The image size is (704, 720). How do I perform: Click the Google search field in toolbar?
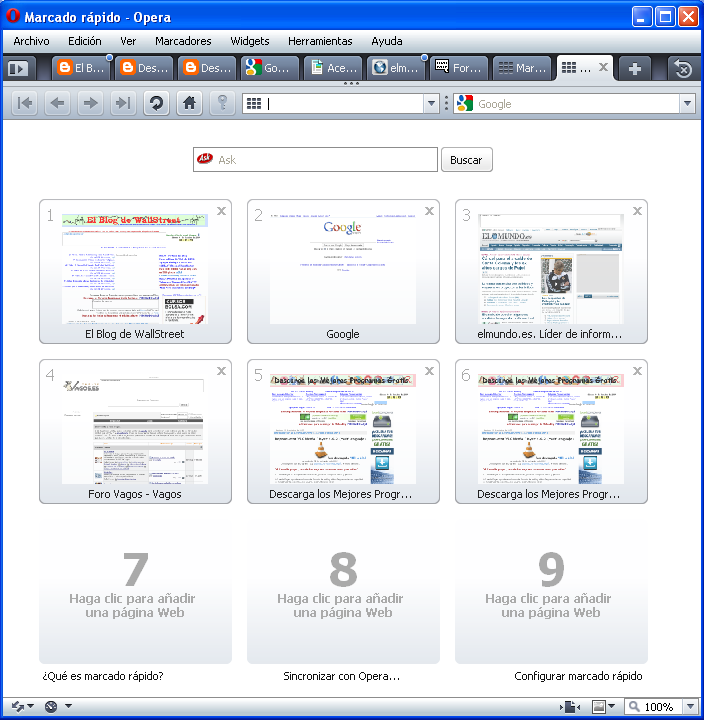coord(576,104)
